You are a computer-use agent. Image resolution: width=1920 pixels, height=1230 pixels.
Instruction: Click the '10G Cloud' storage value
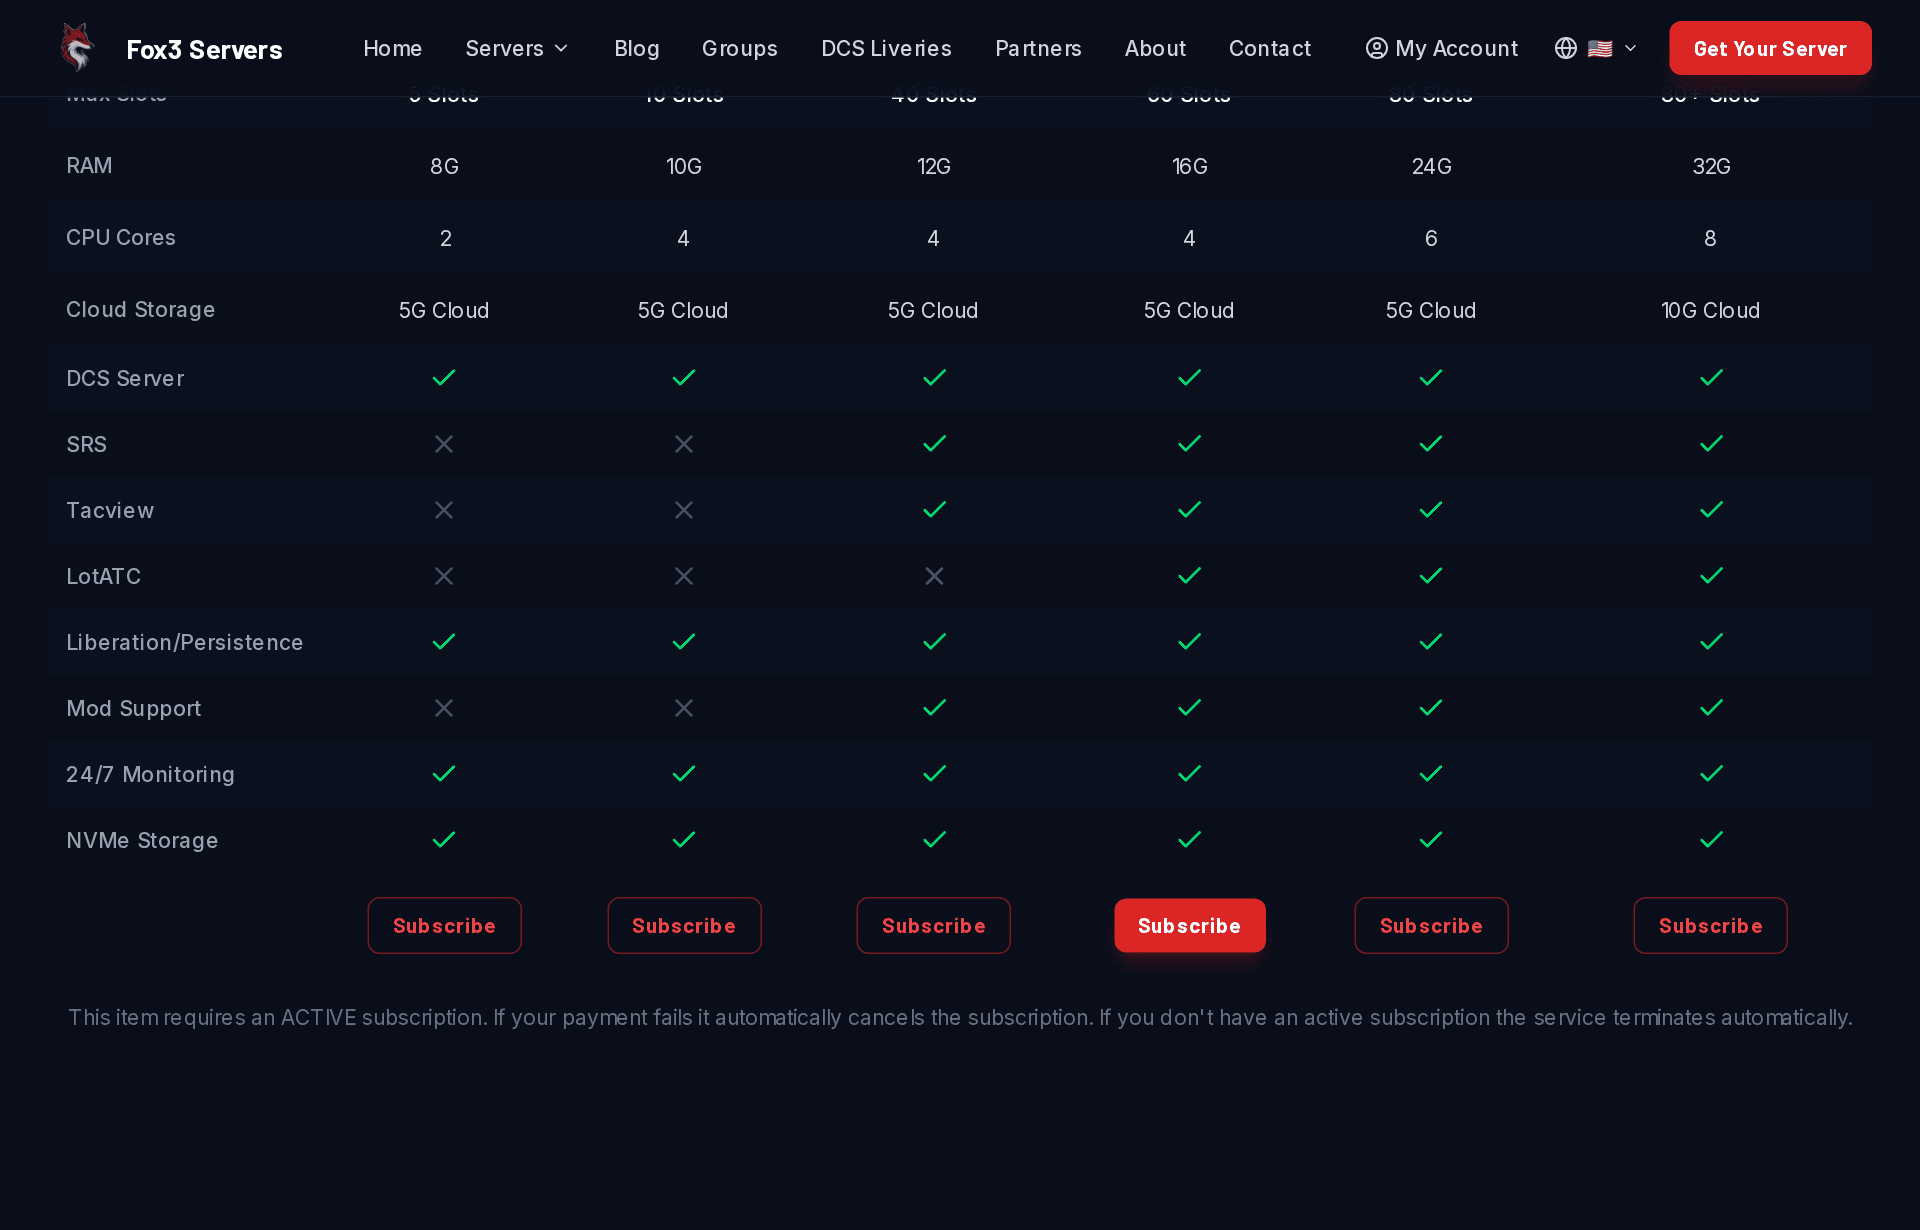coord(1711,311)
